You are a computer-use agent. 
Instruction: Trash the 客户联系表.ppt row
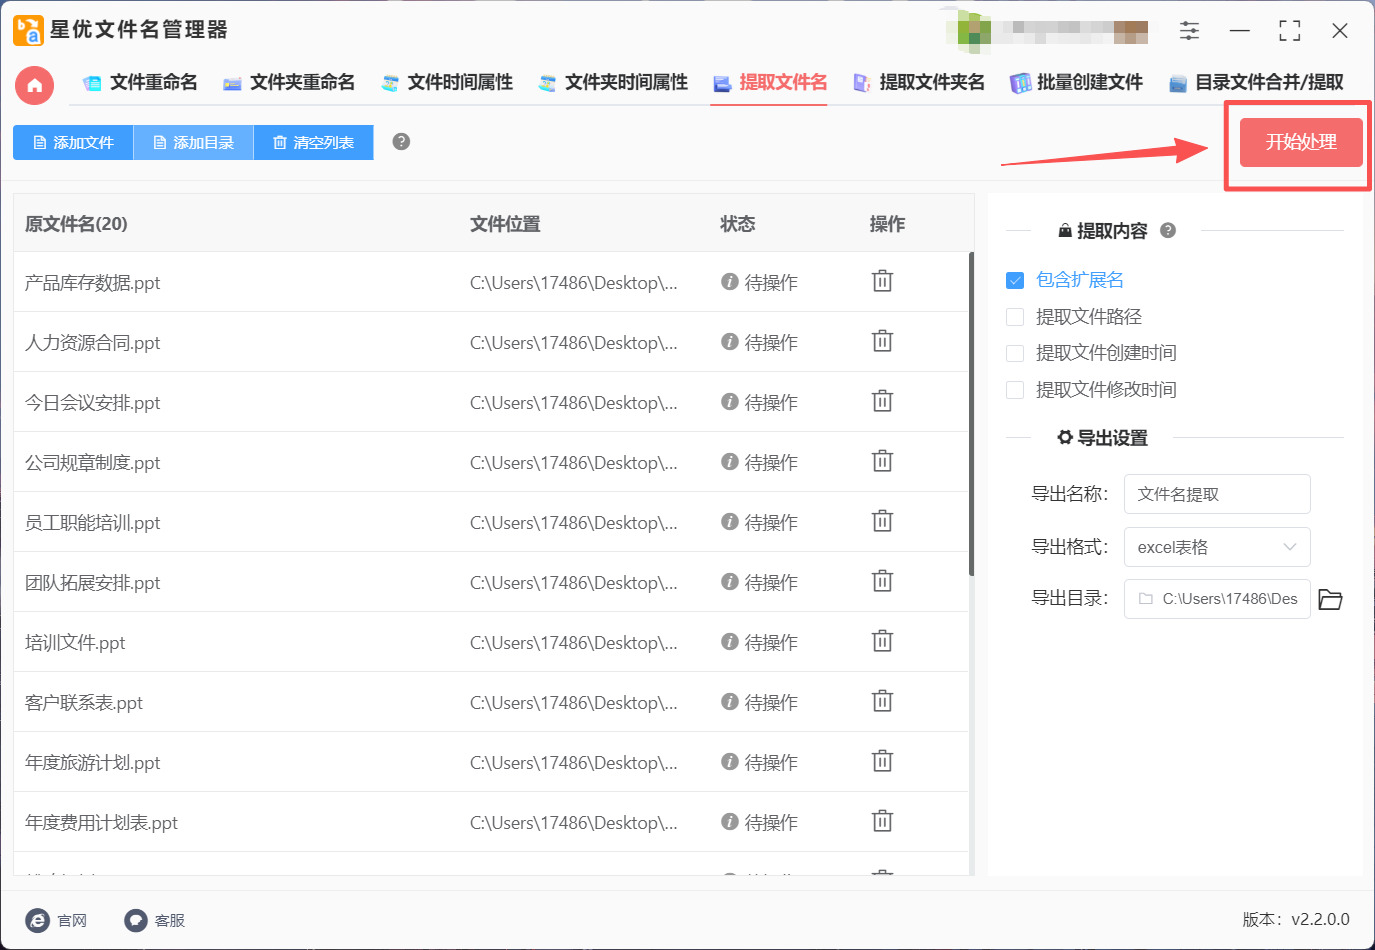882,701
